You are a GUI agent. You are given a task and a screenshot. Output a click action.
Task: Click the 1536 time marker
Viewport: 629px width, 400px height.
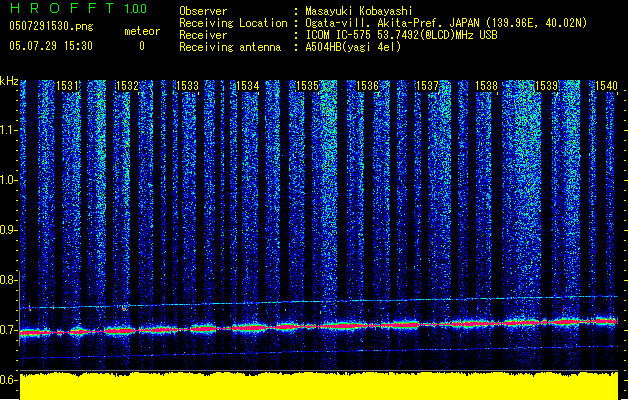click(367, 86)
